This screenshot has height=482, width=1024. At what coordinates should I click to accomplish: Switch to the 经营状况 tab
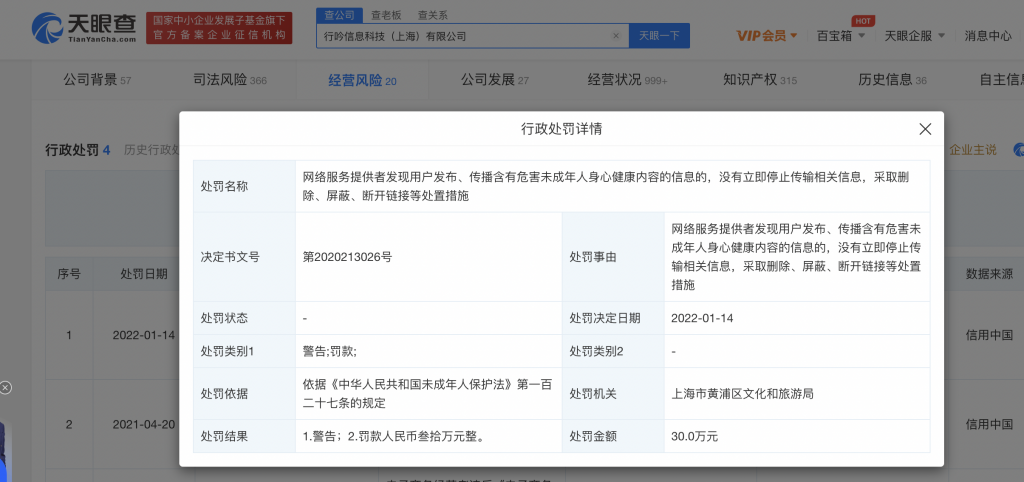point(628,80)
